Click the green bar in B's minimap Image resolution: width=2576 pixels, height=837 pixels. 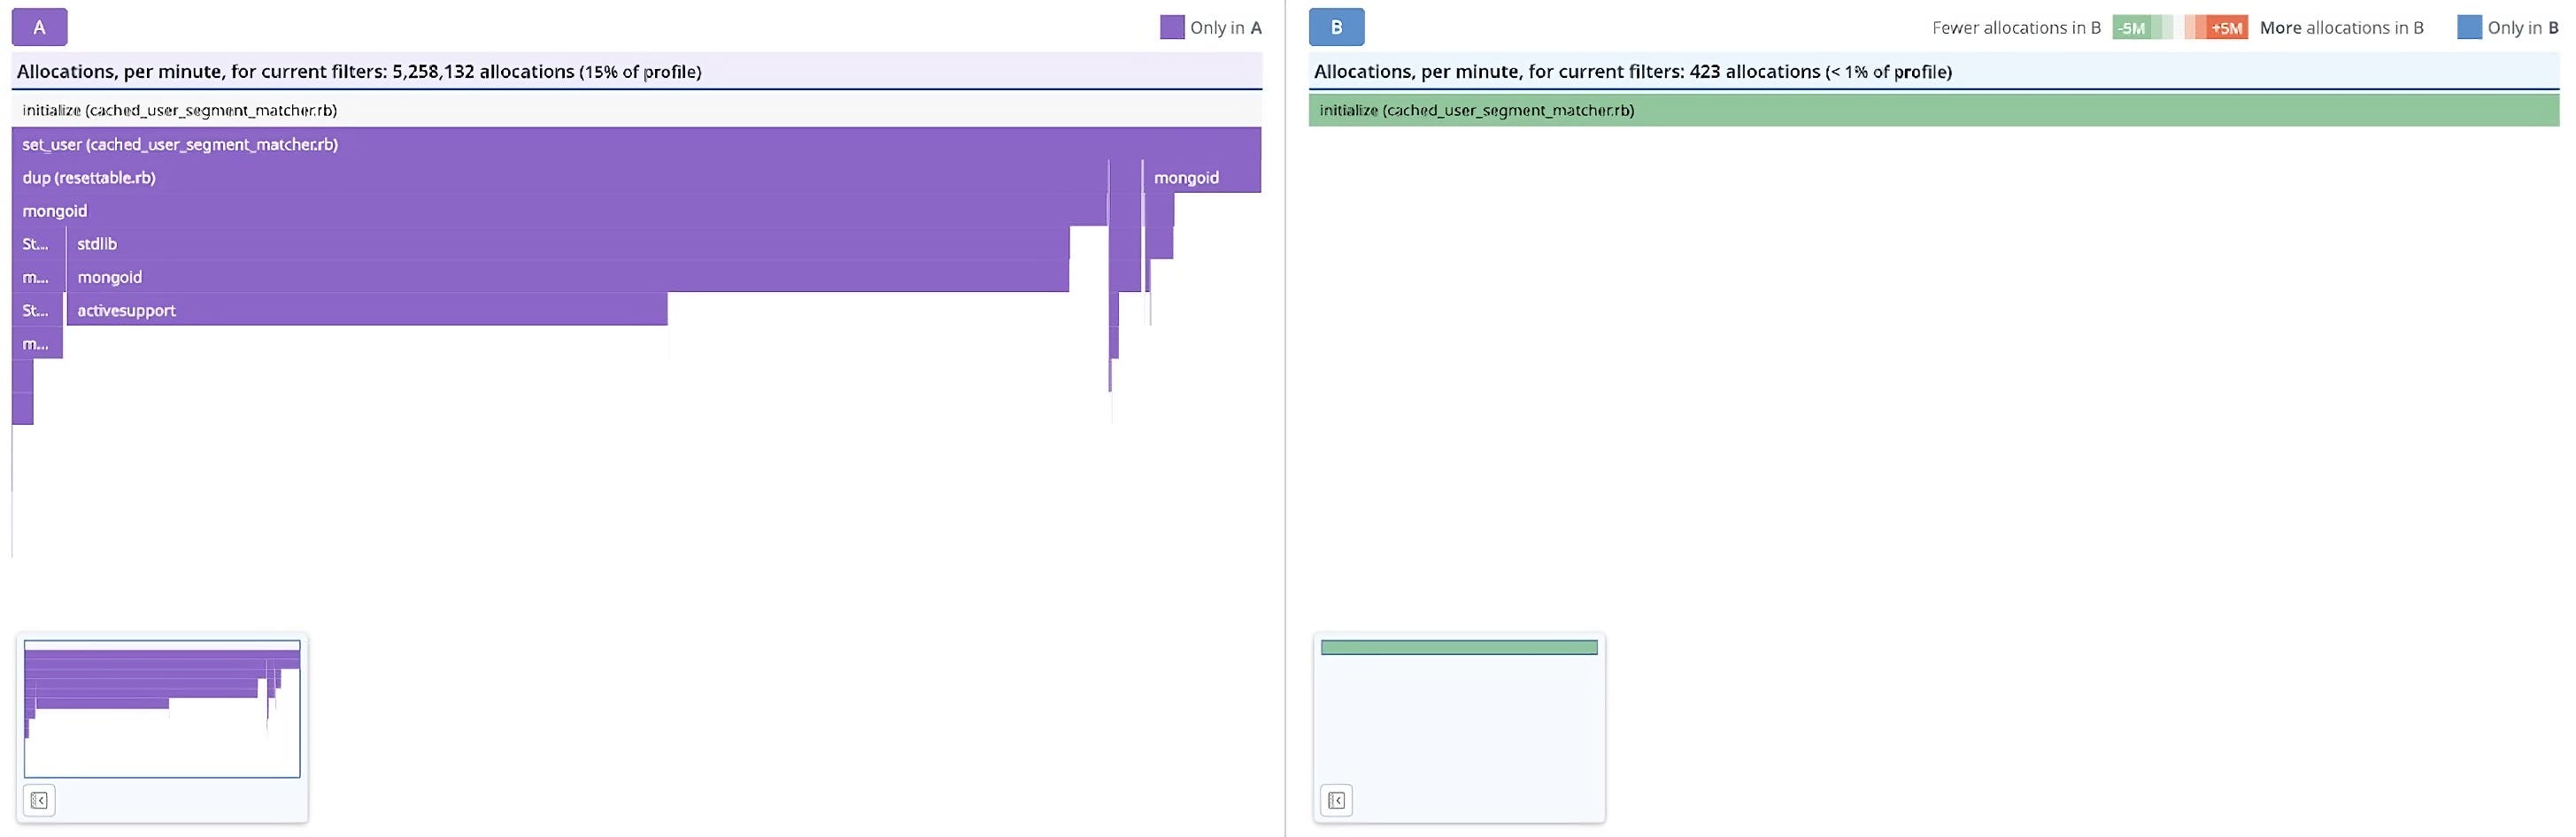click(1459, 648)
